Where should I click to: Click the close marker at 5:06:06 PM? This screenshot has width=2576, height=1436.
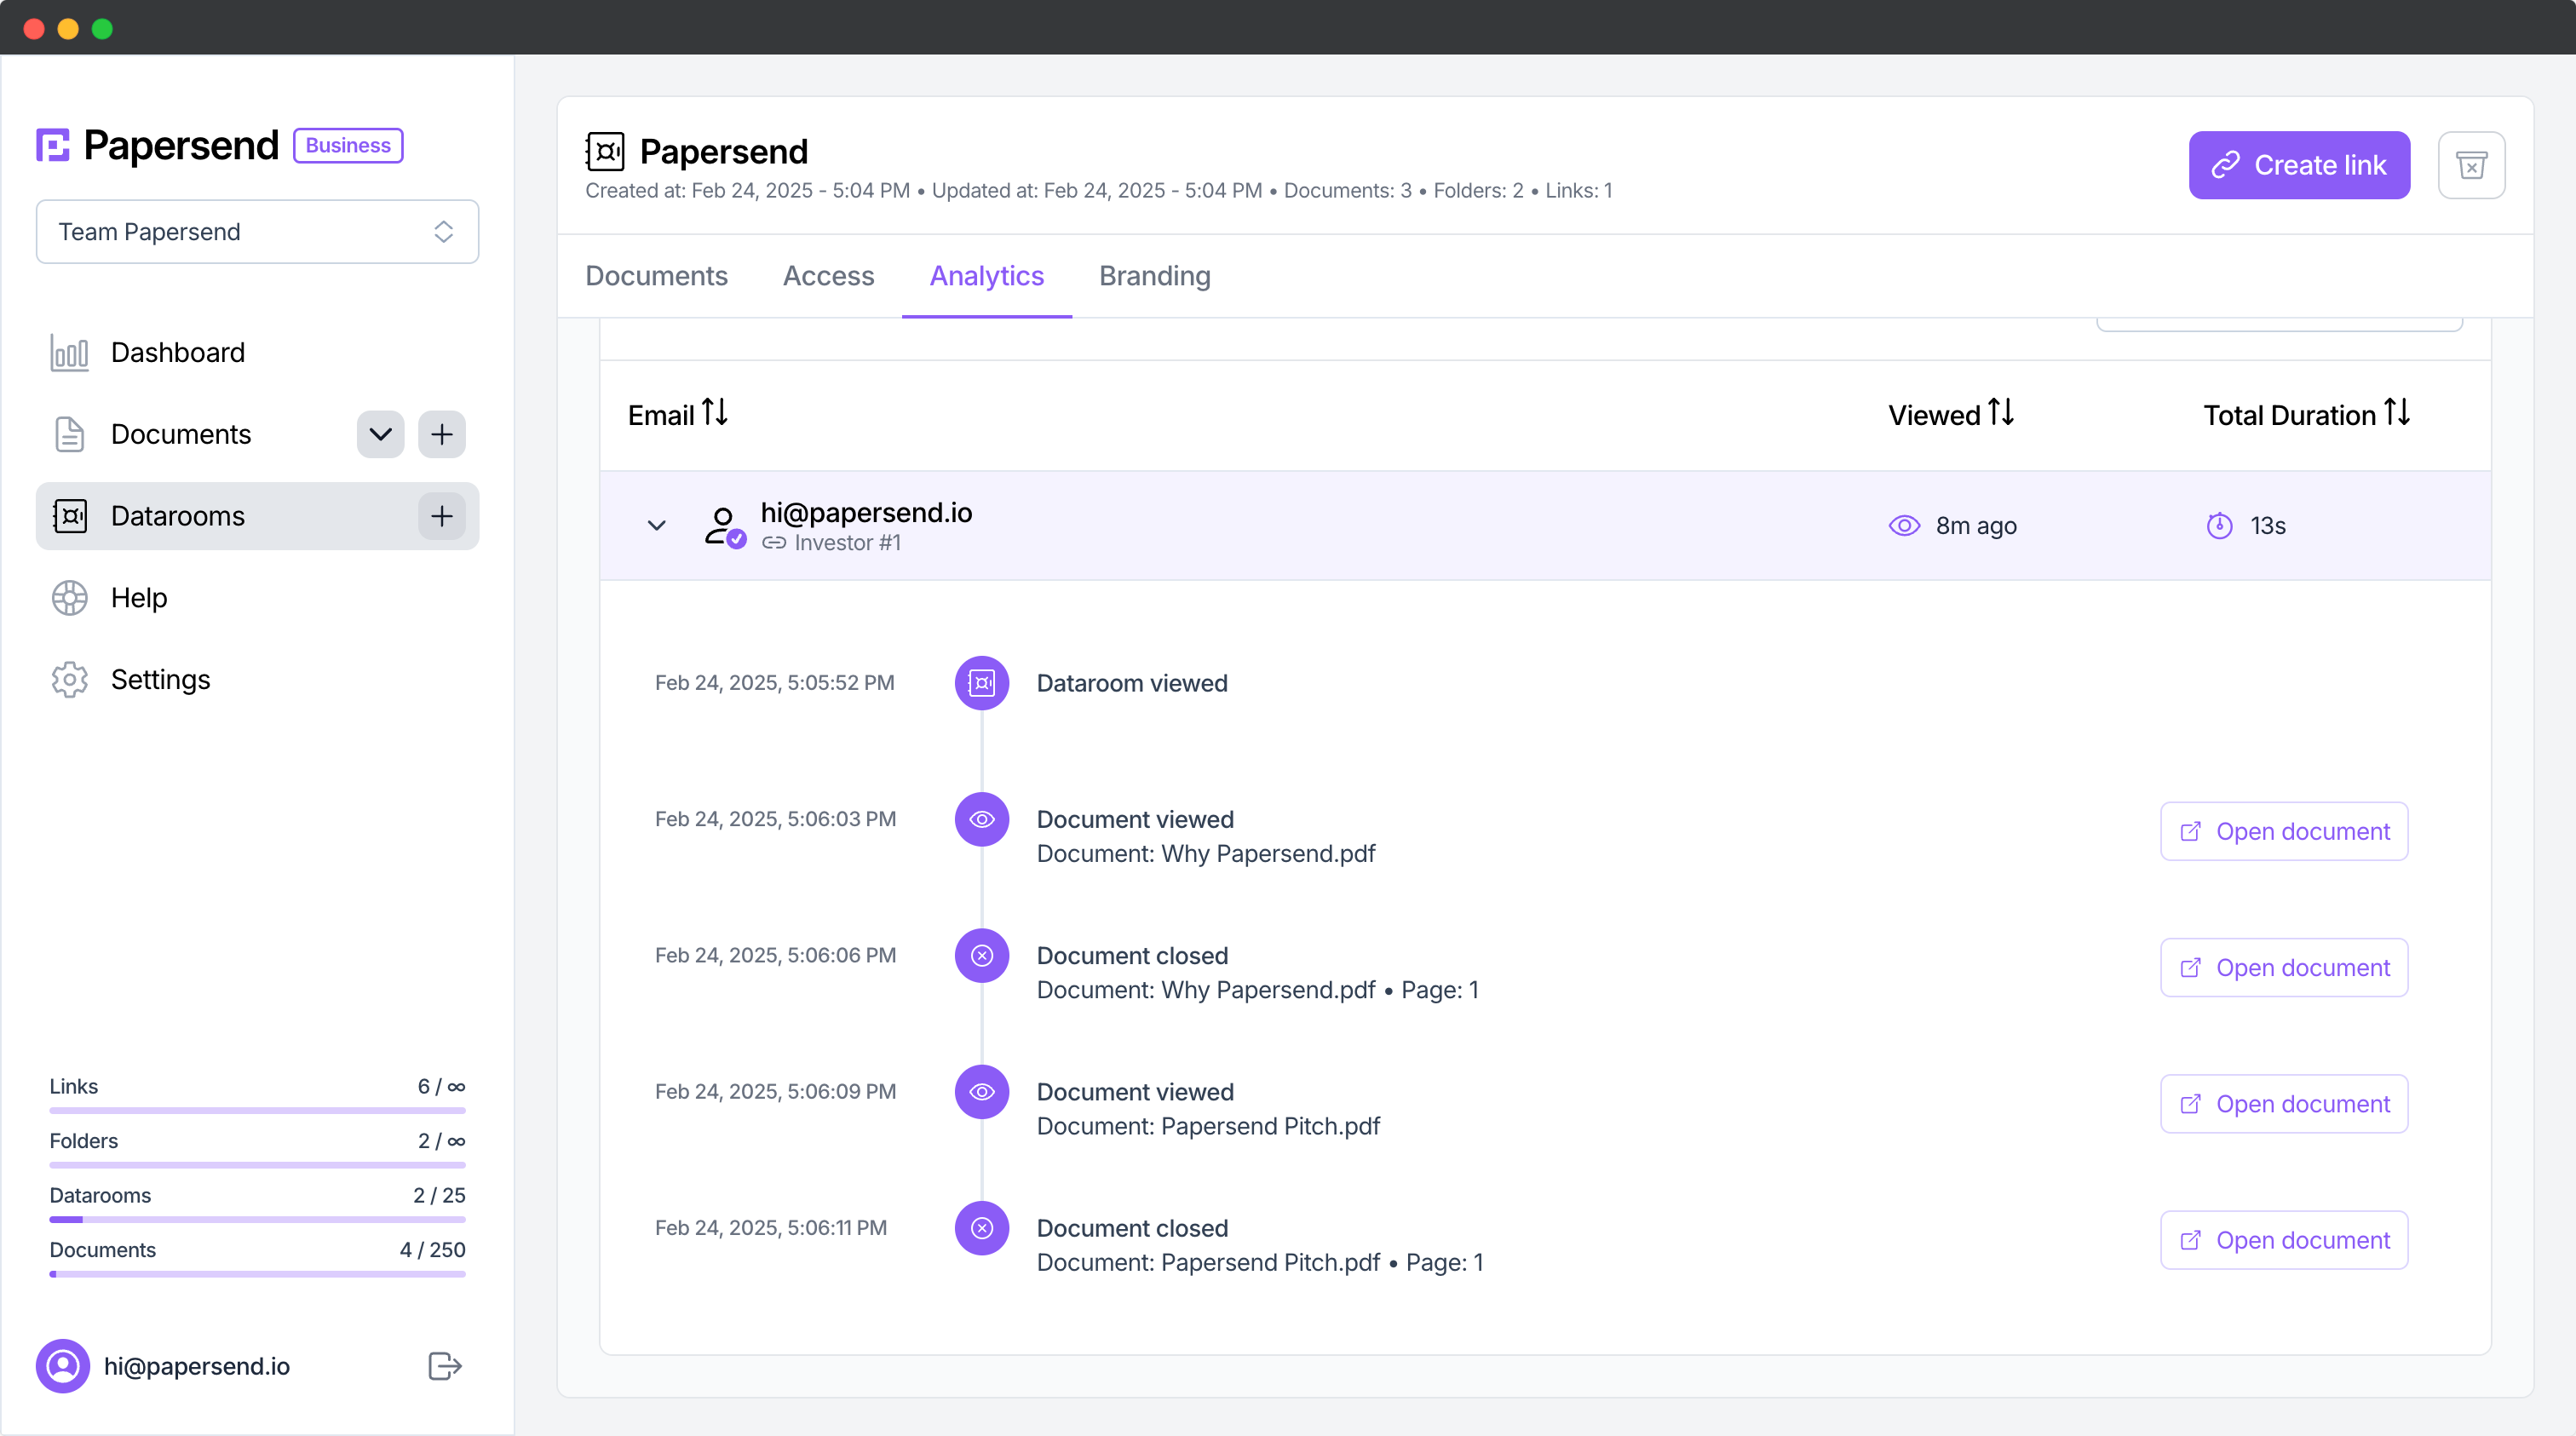click(982, 956)
